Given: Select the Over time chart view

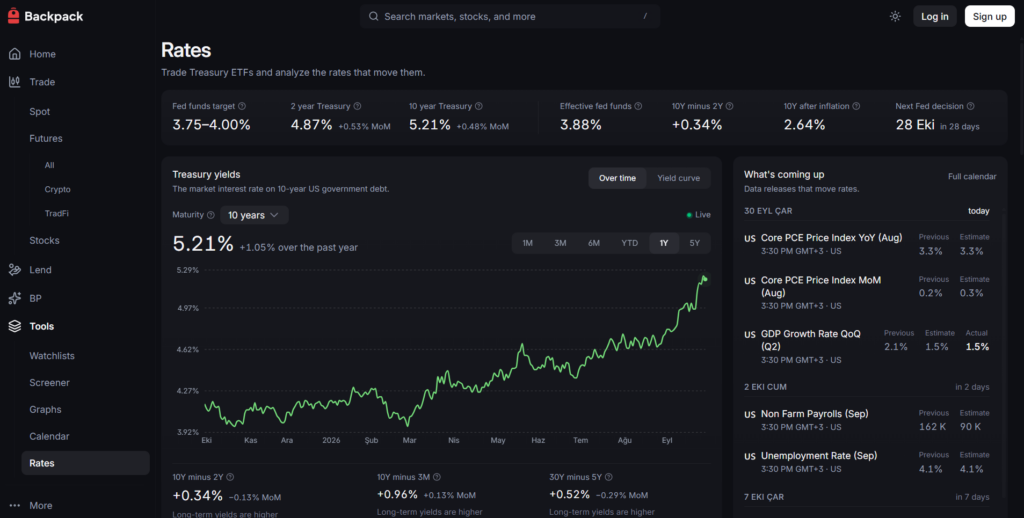Looking at the screenshot, I should [617, 178].
